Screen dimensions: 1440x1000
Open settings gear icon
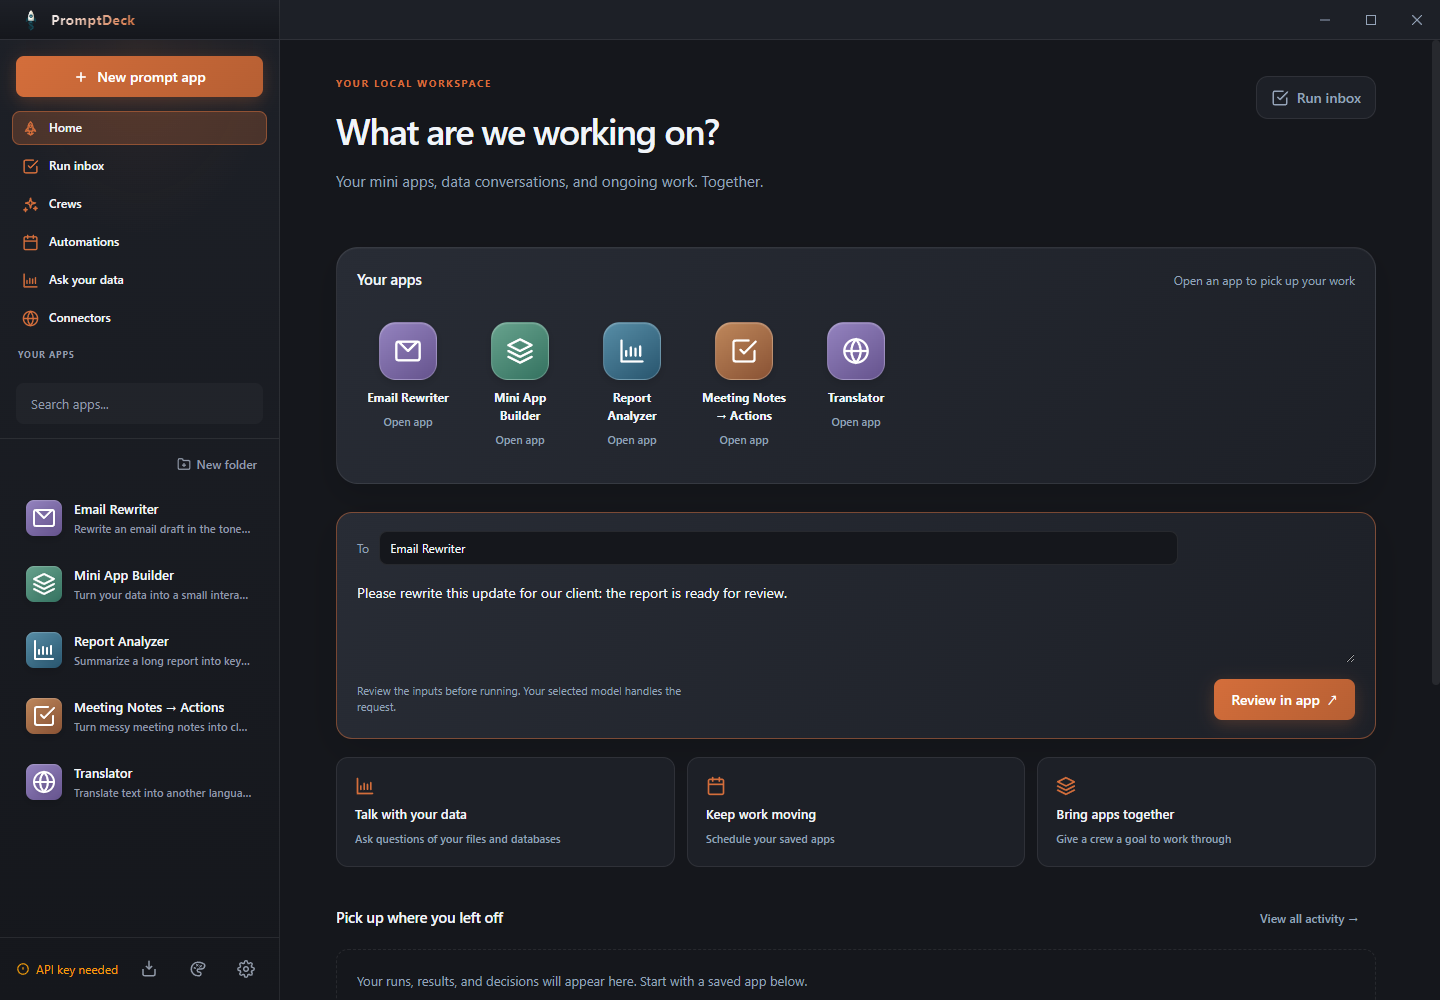246,969
